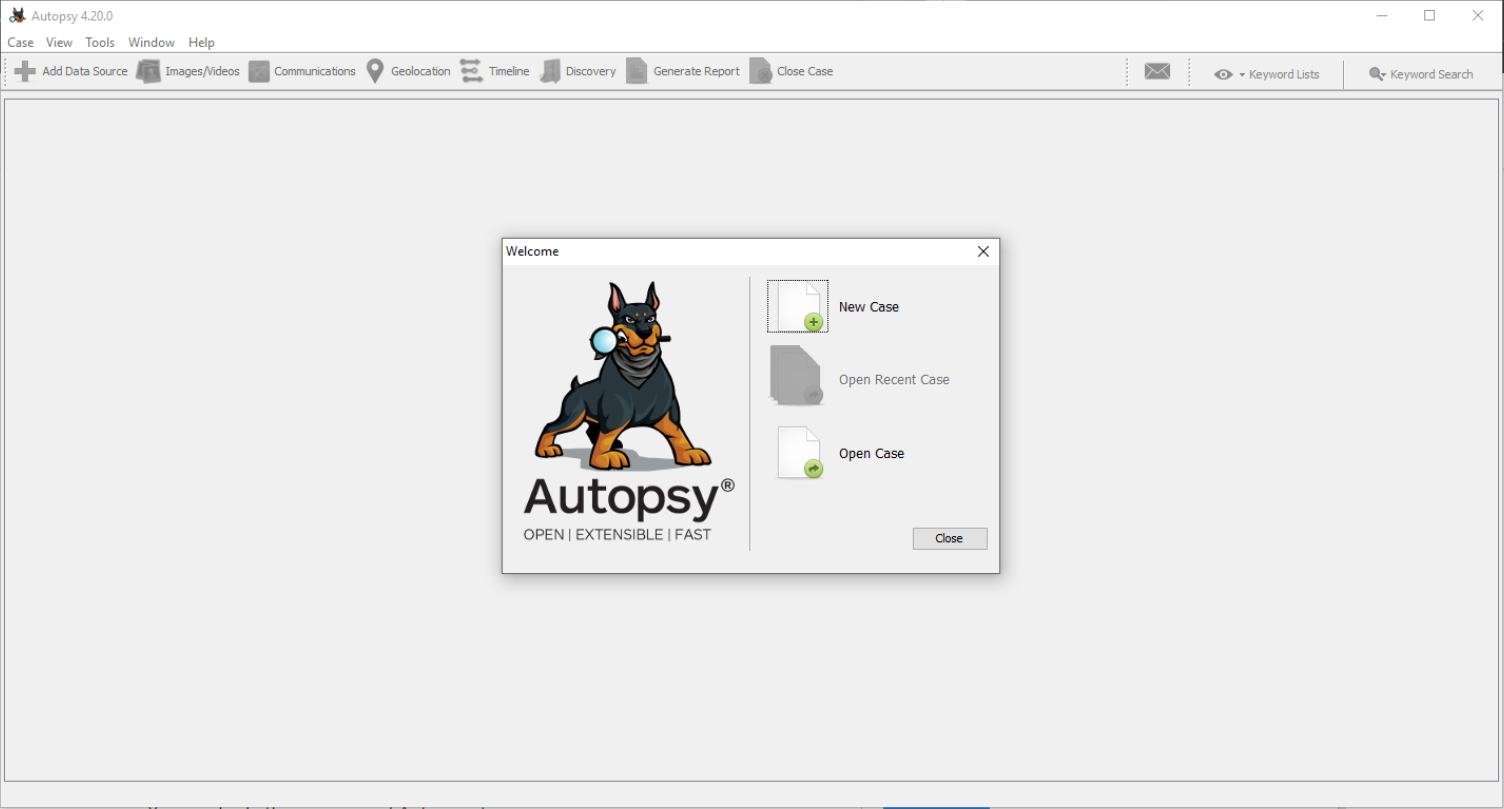
Task: Click the Discovery text label
Action: click(591, 72)
